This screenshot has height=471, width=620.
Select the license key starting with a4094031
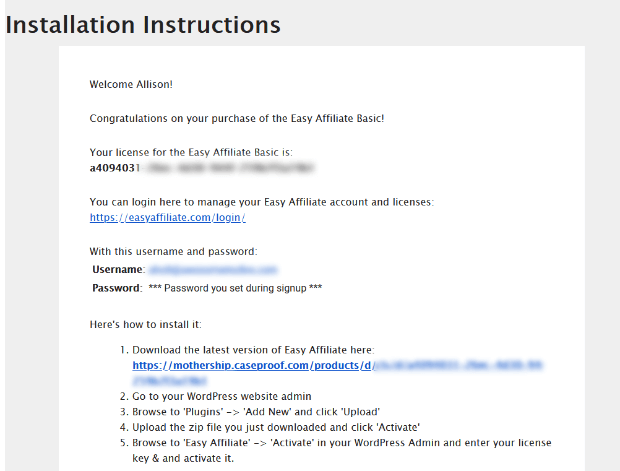(x=202, y=168)
